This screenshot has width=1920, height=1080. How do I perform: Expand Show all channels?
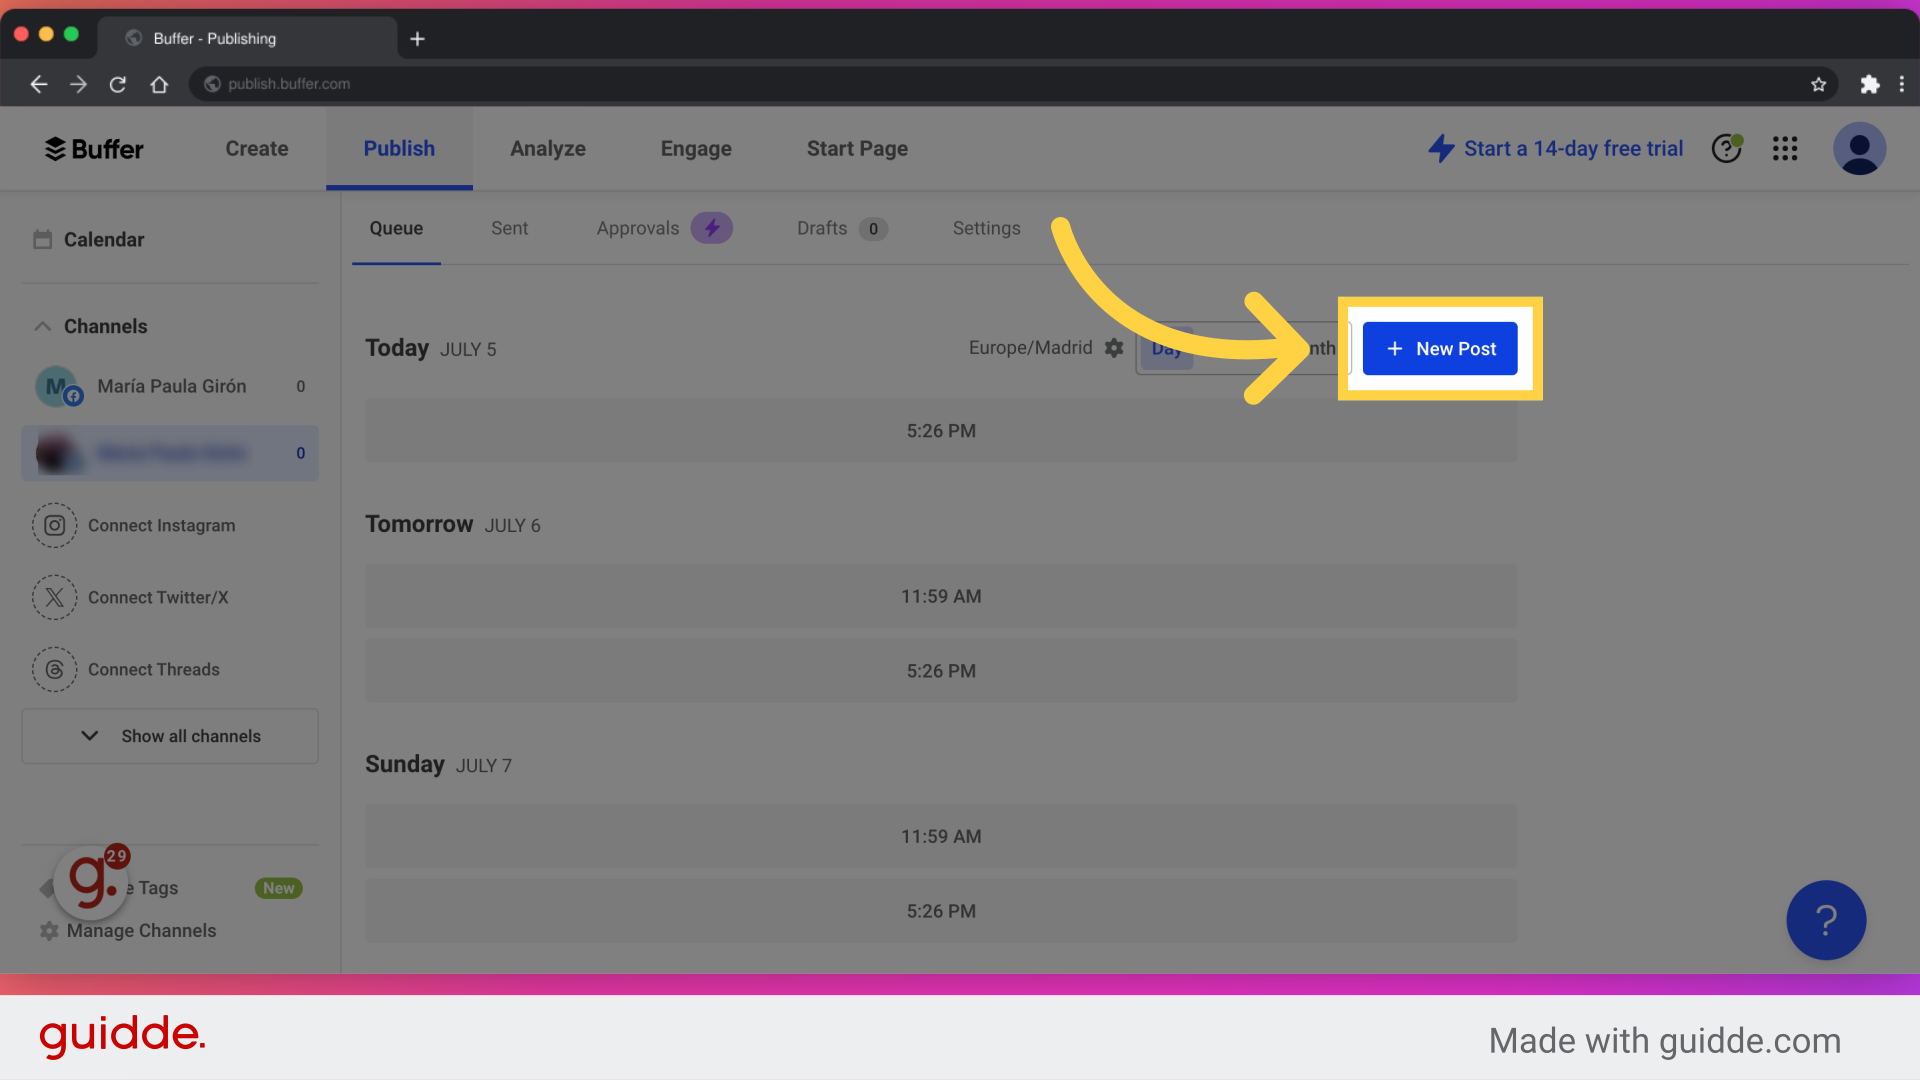coord(169,736)
